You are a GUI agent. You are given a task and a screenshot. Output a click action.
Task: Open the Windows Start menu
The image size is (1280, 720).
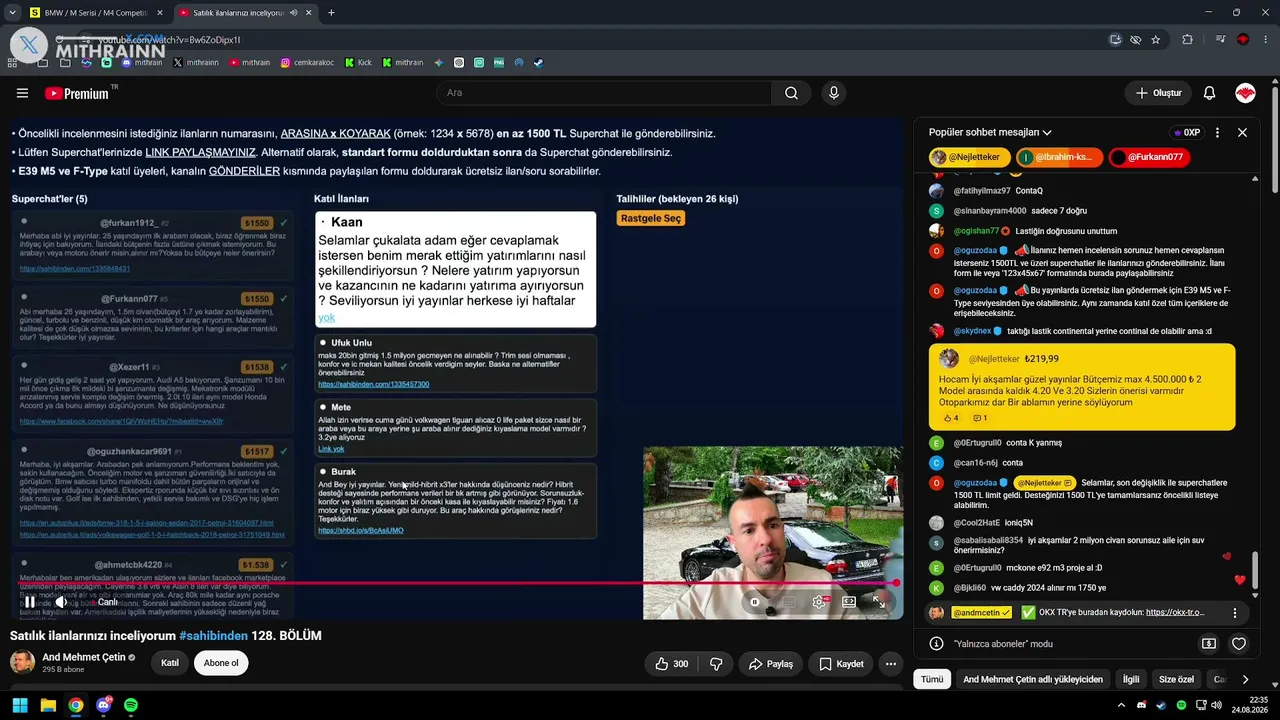pos(20,705)
